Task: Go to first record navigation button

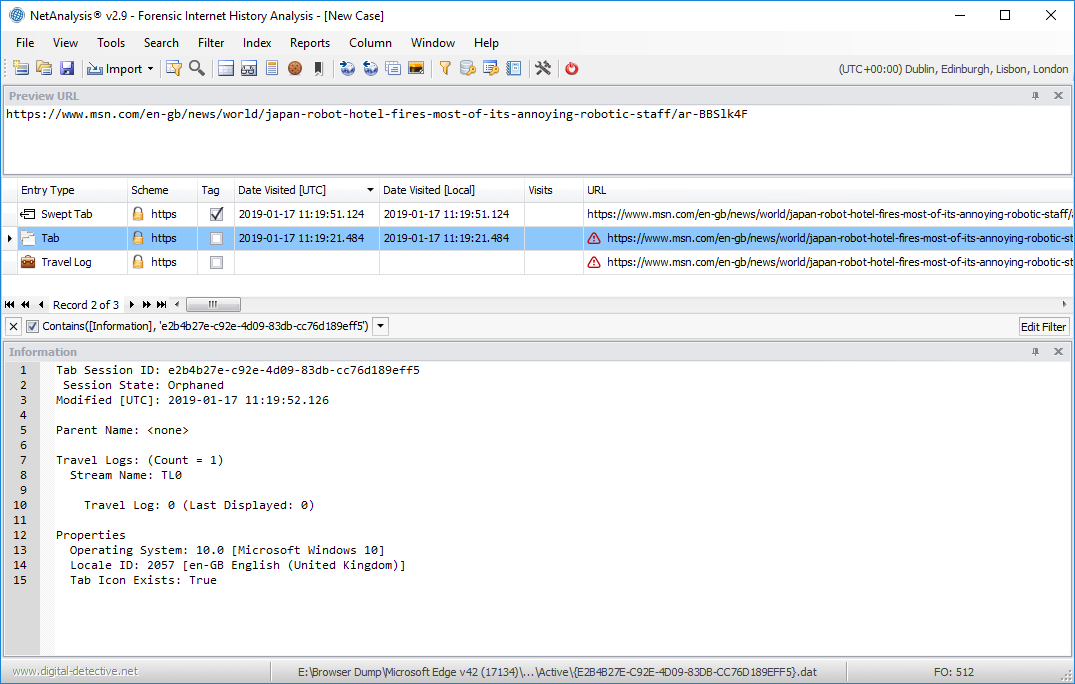Action: (x=10, y=304)
